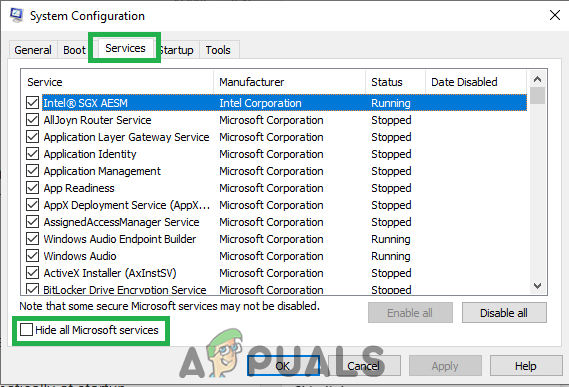Switch to the General tab
Viewport: 569px width, 387px height.
[x=33, y=50]
